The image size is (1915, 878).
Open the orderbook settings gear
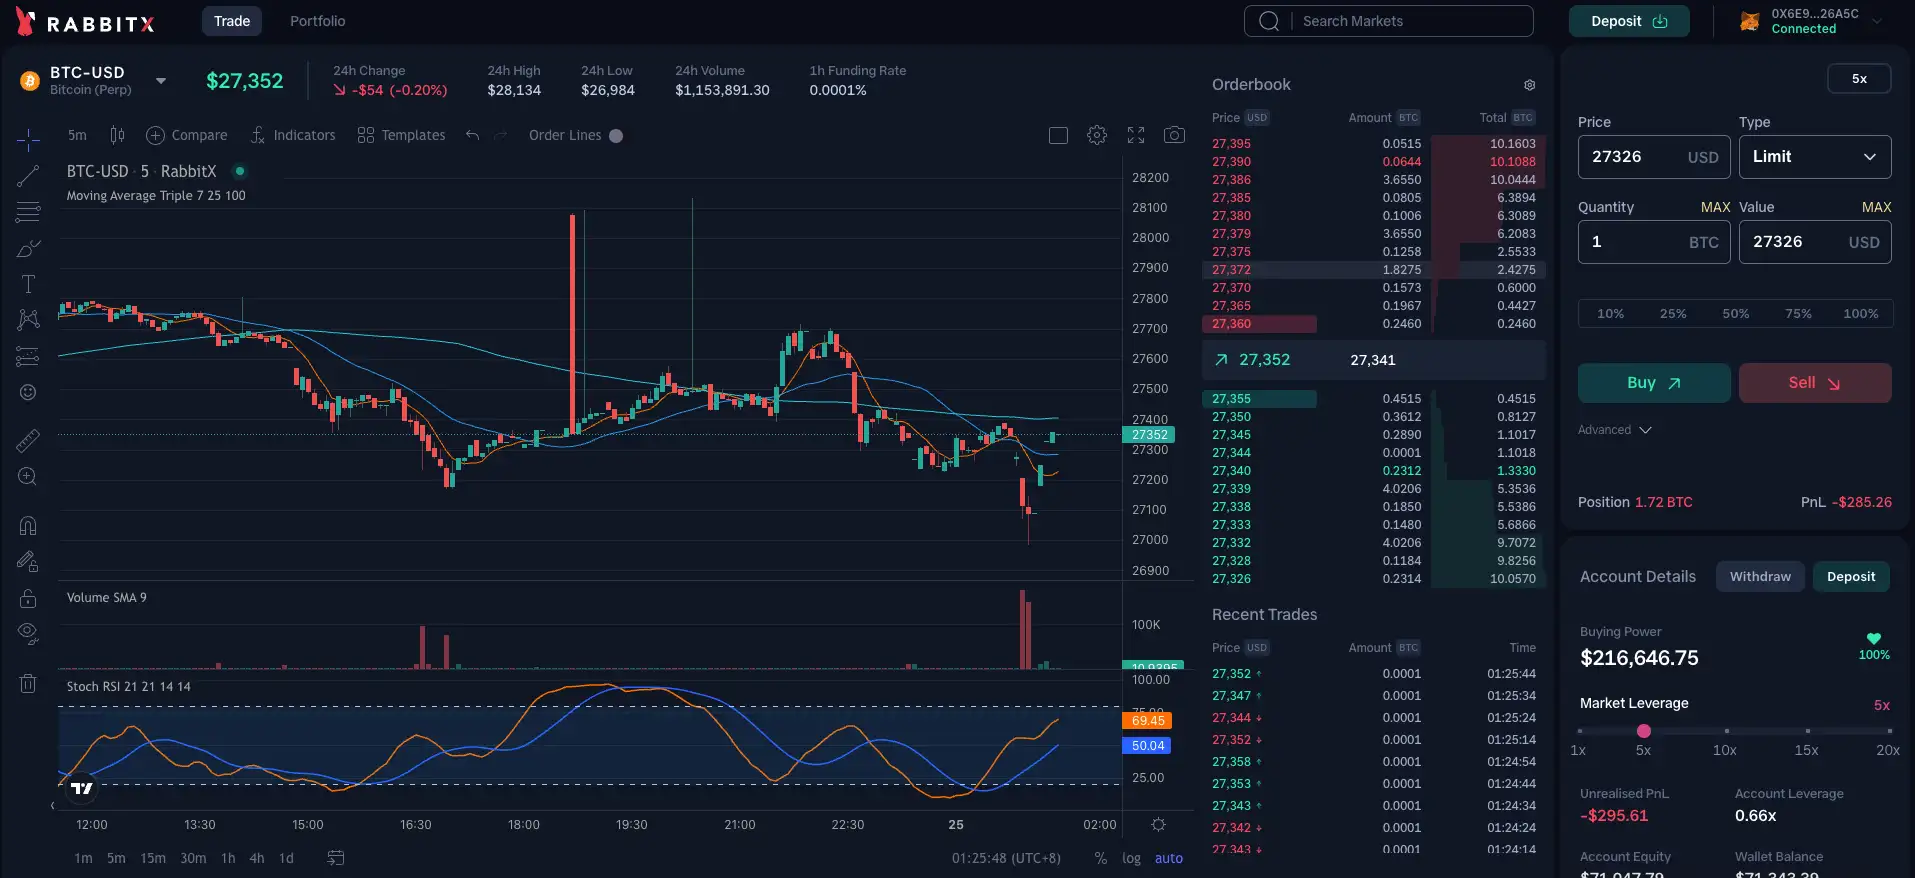(x=1529, y=85)
